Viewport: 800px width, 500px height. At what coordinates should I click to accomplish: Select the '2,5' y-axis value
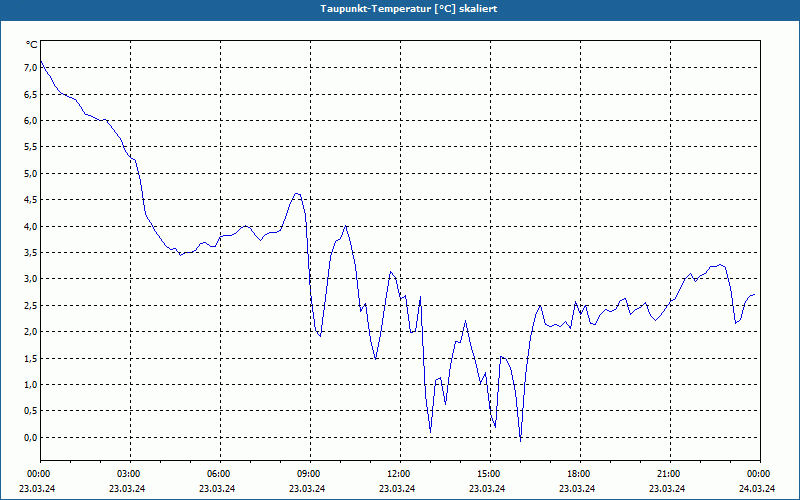[x=32, y=305]
